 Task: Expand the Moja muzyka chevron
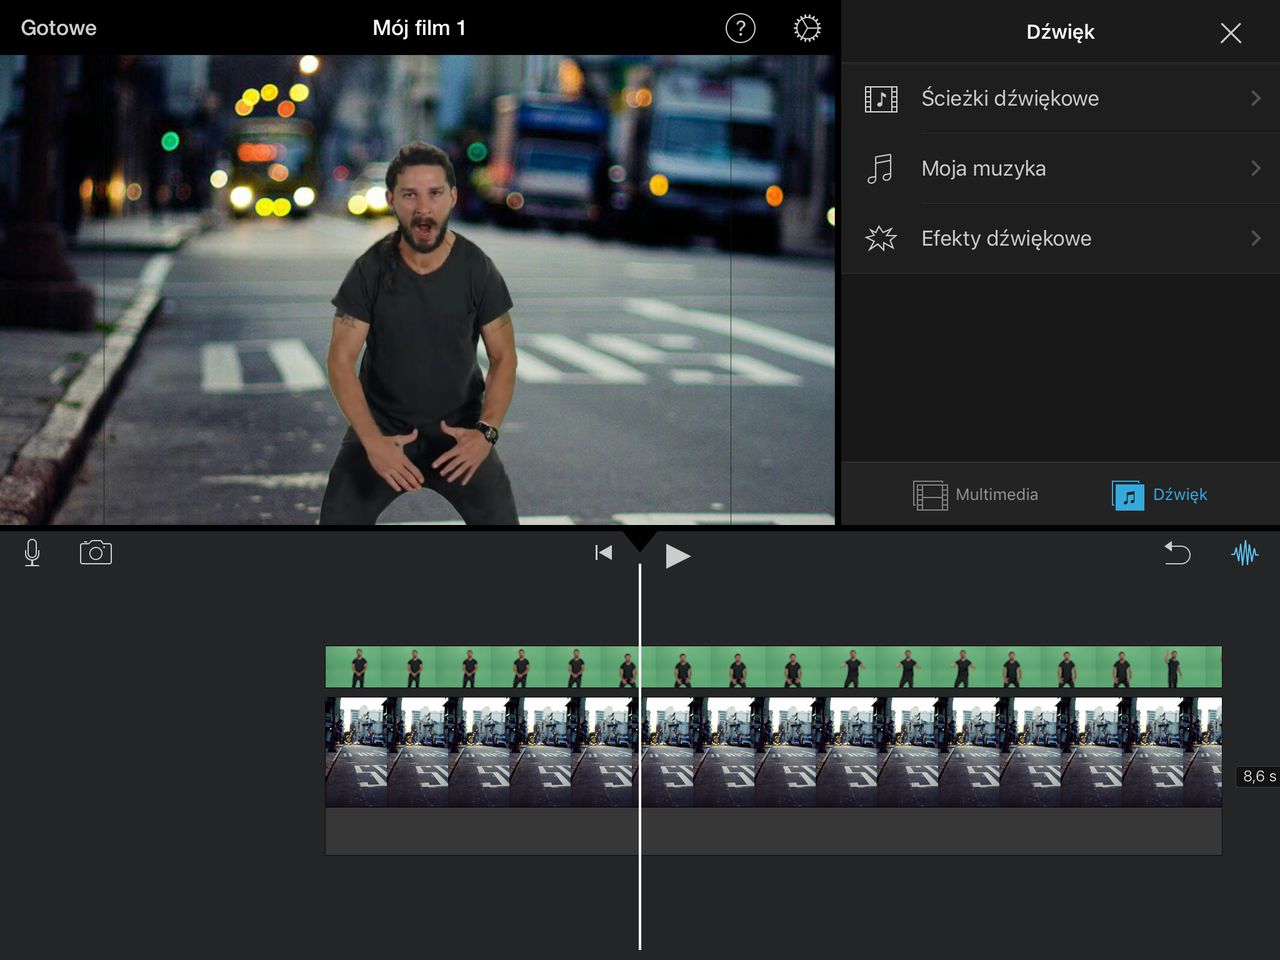[1255, 168]
